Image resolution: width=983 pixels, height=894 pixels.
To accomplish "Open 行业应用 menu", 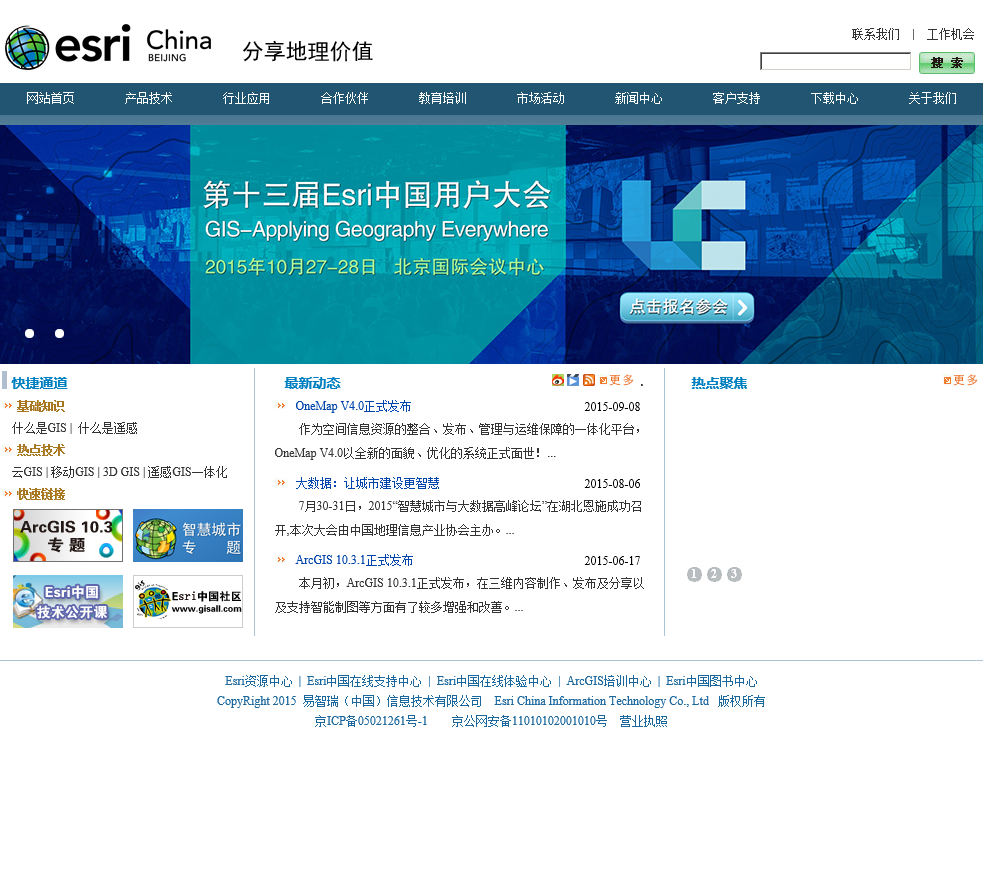I will coord(246,98).
